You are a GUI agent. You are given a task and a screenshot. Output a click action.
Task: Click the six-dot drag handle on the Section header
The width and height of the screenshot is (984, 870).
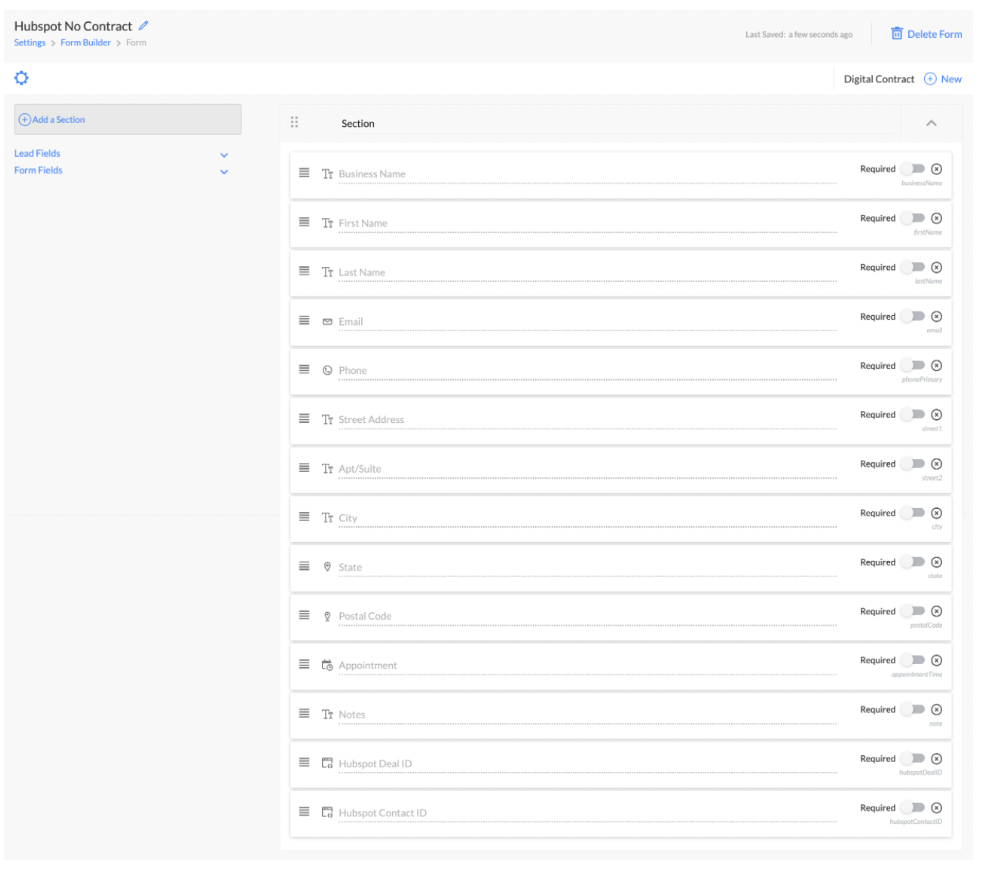click(x=295, y=122)
